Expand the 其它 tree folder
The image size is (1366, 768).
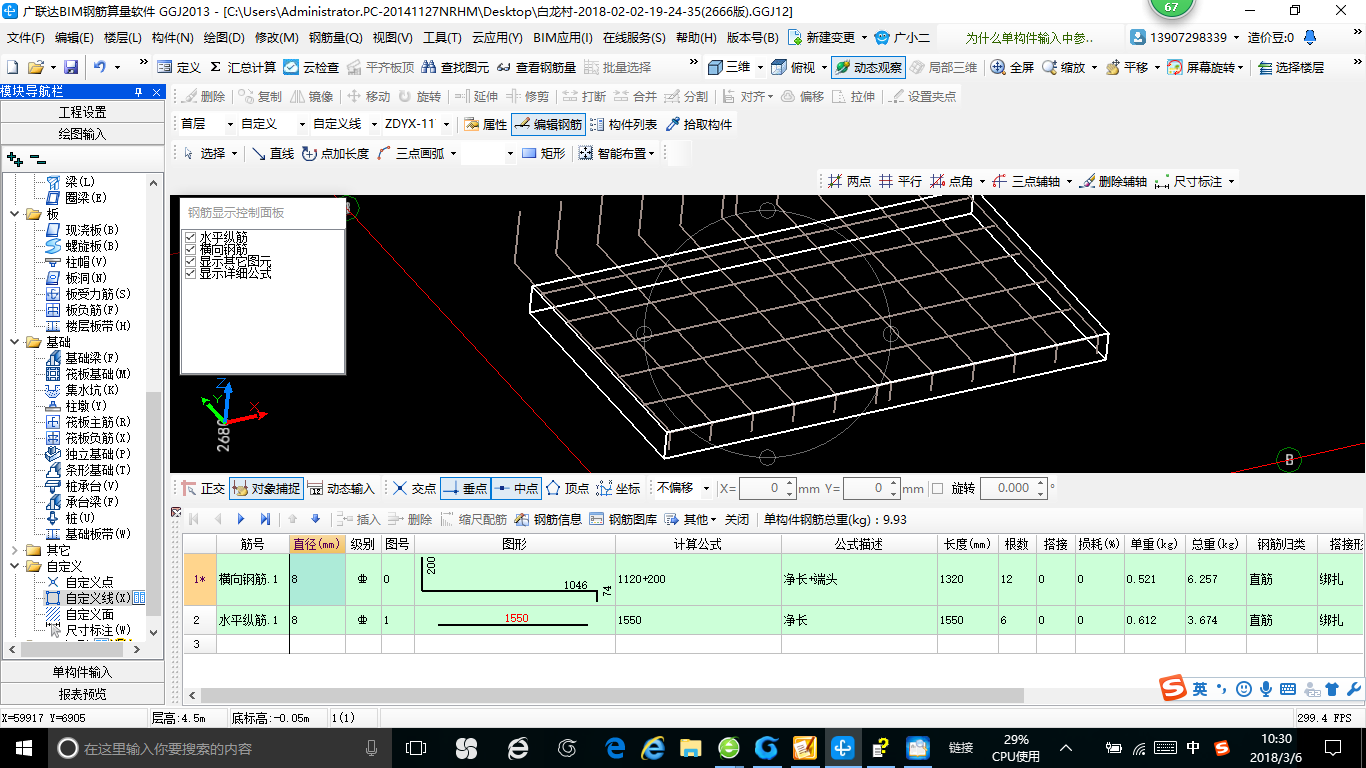[15, 550]
